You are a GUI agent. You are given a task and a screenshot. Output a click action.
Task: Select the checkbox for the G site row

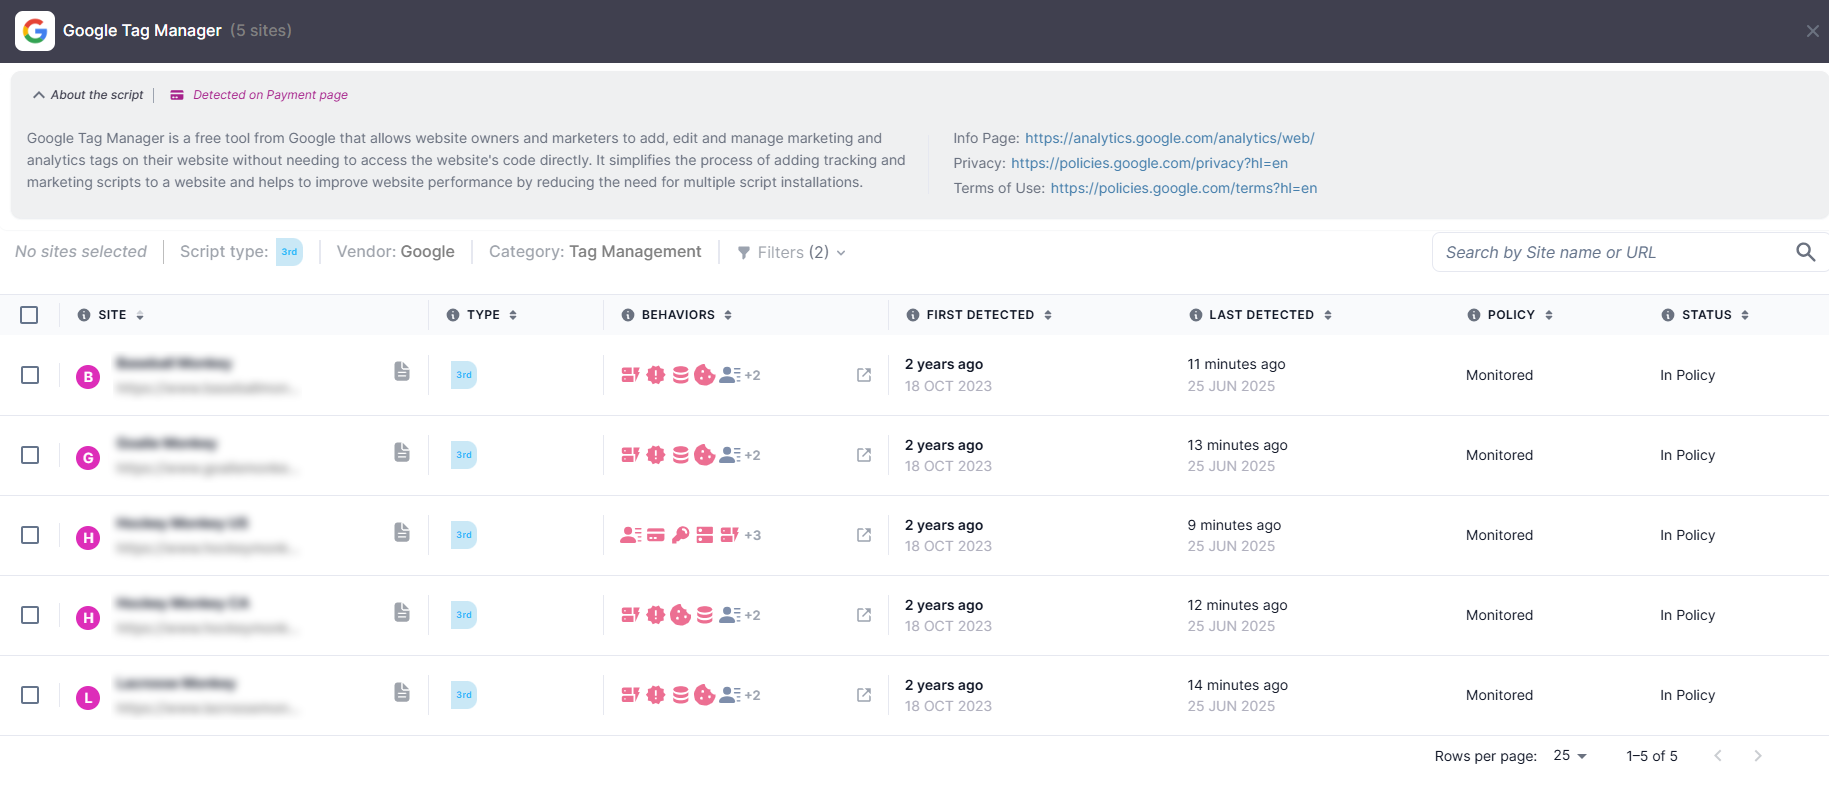[30, 455]
